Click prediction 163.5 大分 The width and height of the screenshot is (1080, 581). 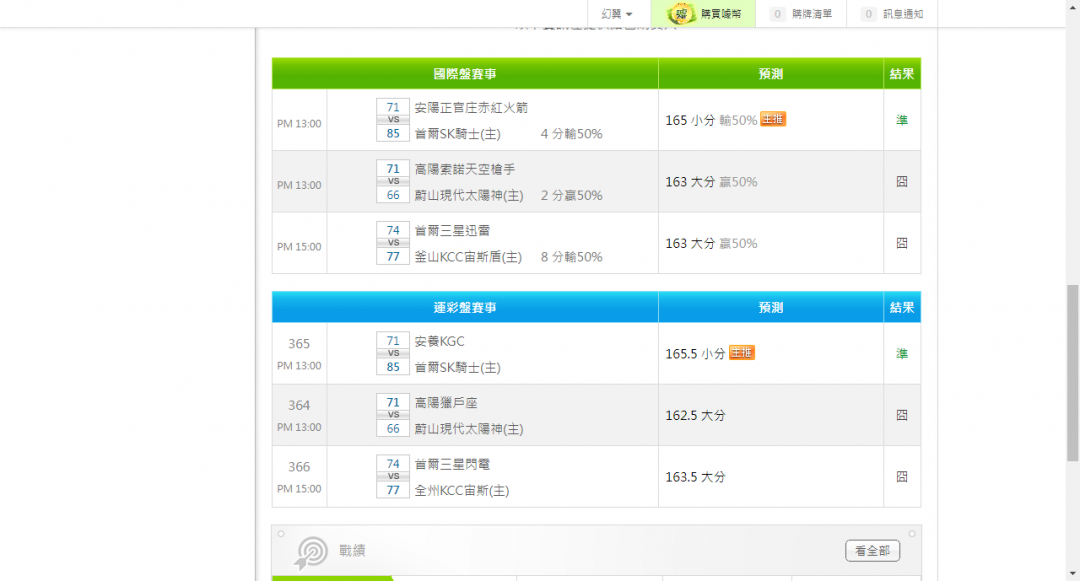pos(695,477)
